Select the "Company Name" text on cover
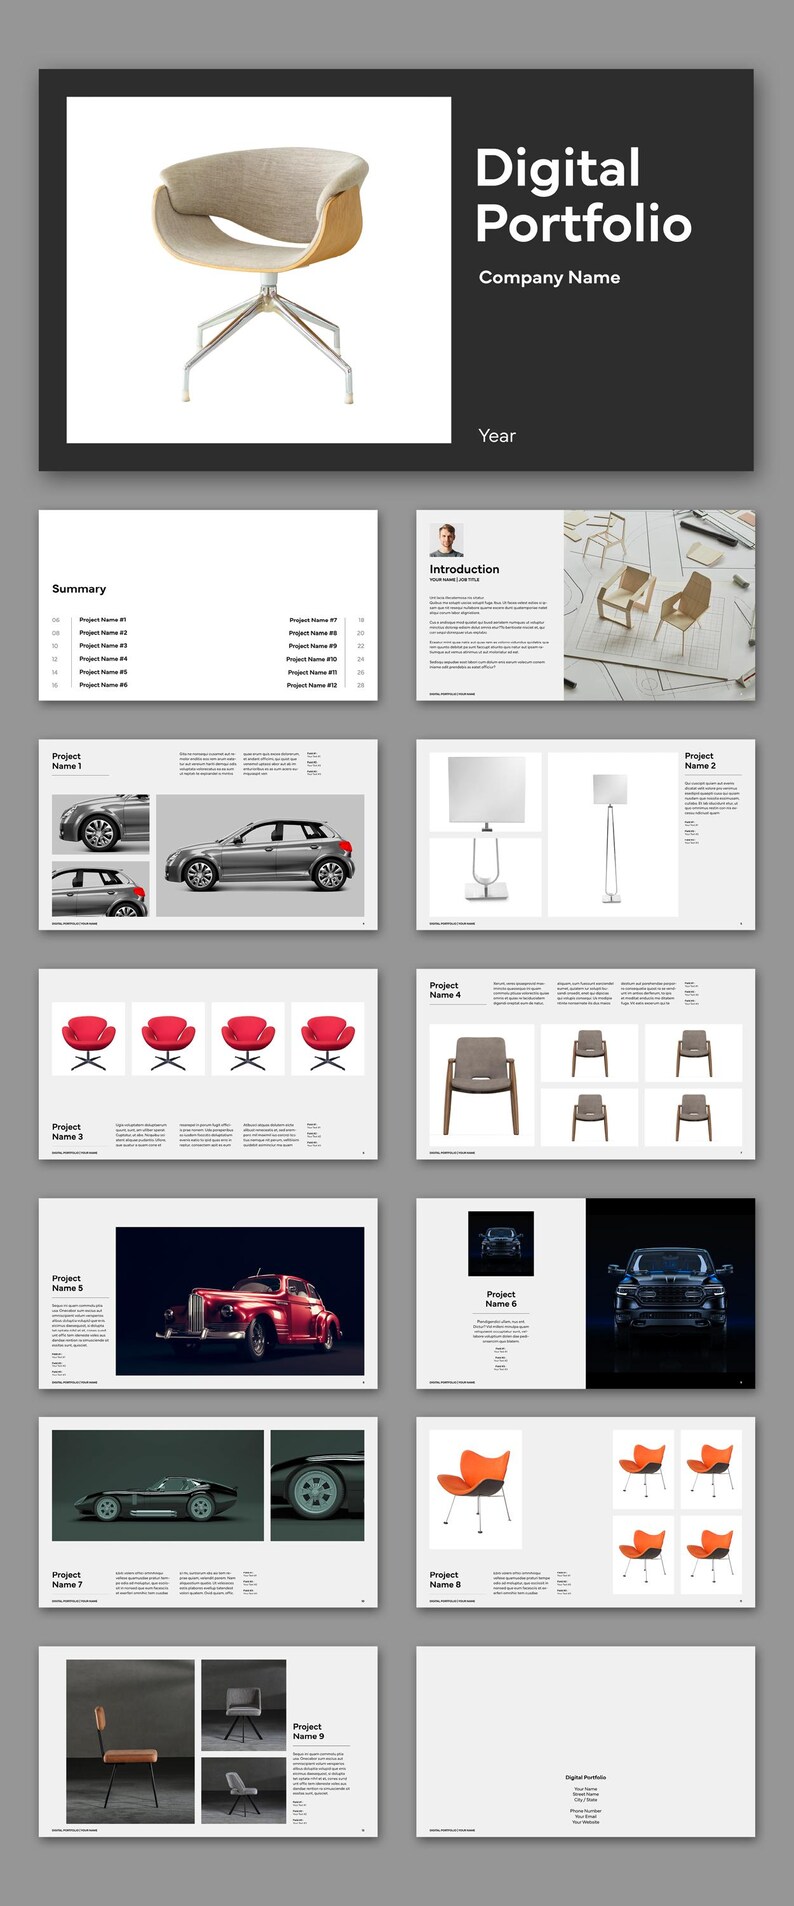 click(549, 278)
